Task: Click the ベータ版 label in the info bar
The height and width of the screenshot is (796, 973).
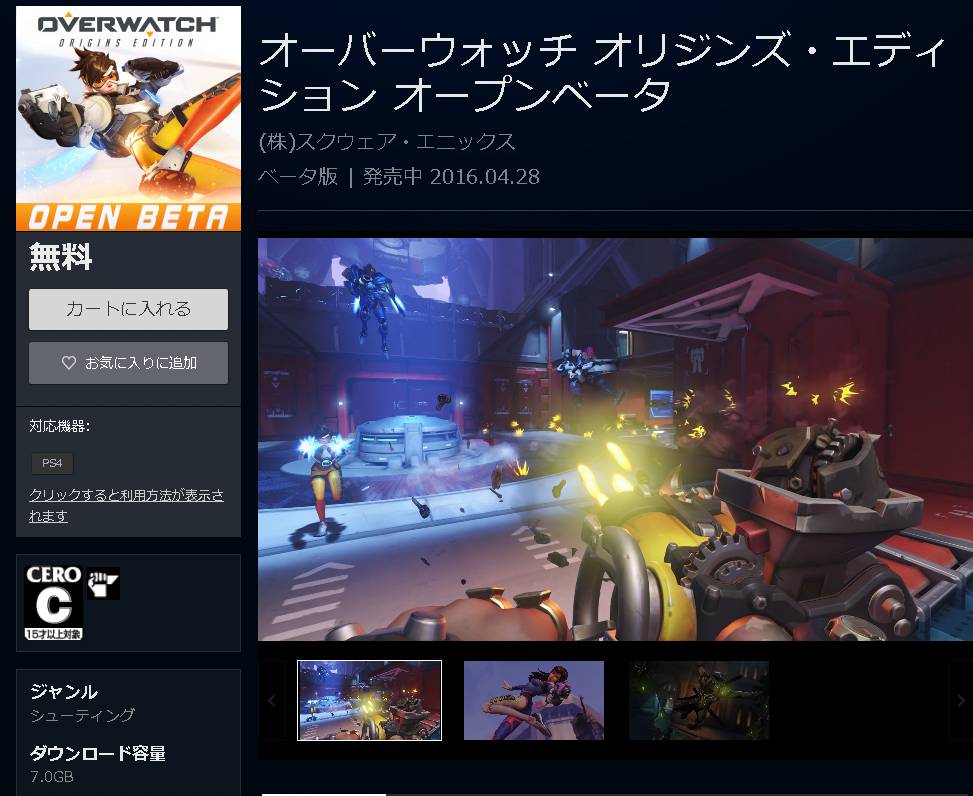Action: [296, 177]
